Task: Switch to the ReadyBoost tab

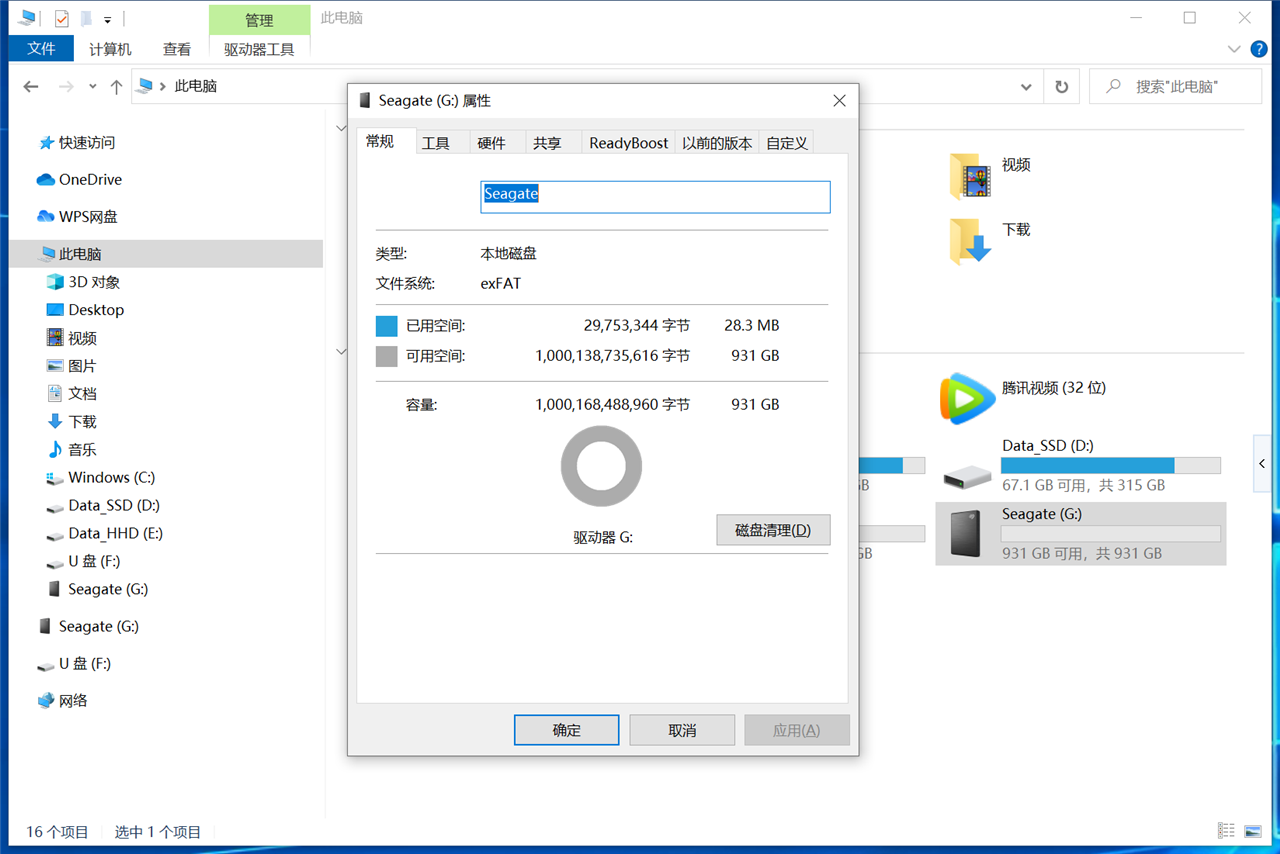Action: (x=629, y=143)
